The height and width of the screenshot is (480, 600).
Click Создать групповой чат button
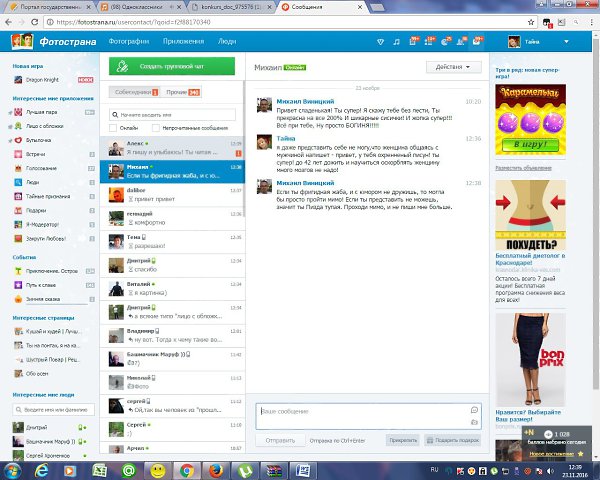(x=170, y=66)
